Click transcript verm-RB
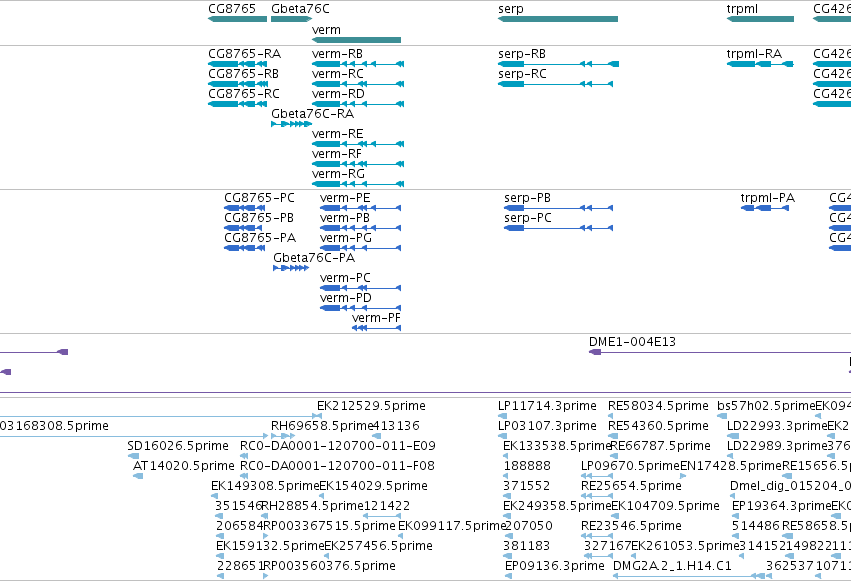The width and height of the screenshot is (851, 581). pos(358,64)
